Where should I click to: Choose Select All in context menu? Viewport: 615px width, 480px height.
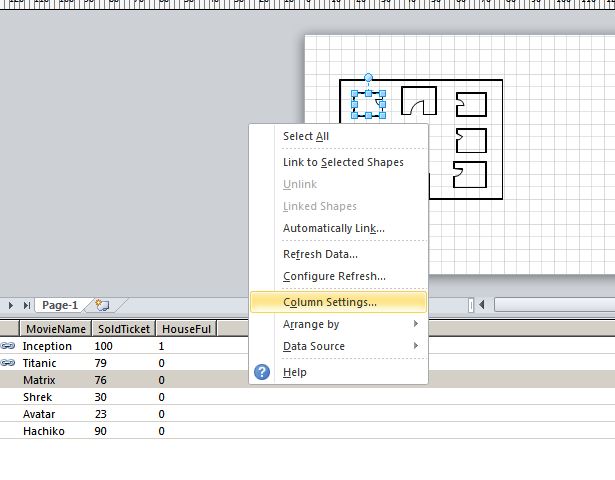click(338, 136)
